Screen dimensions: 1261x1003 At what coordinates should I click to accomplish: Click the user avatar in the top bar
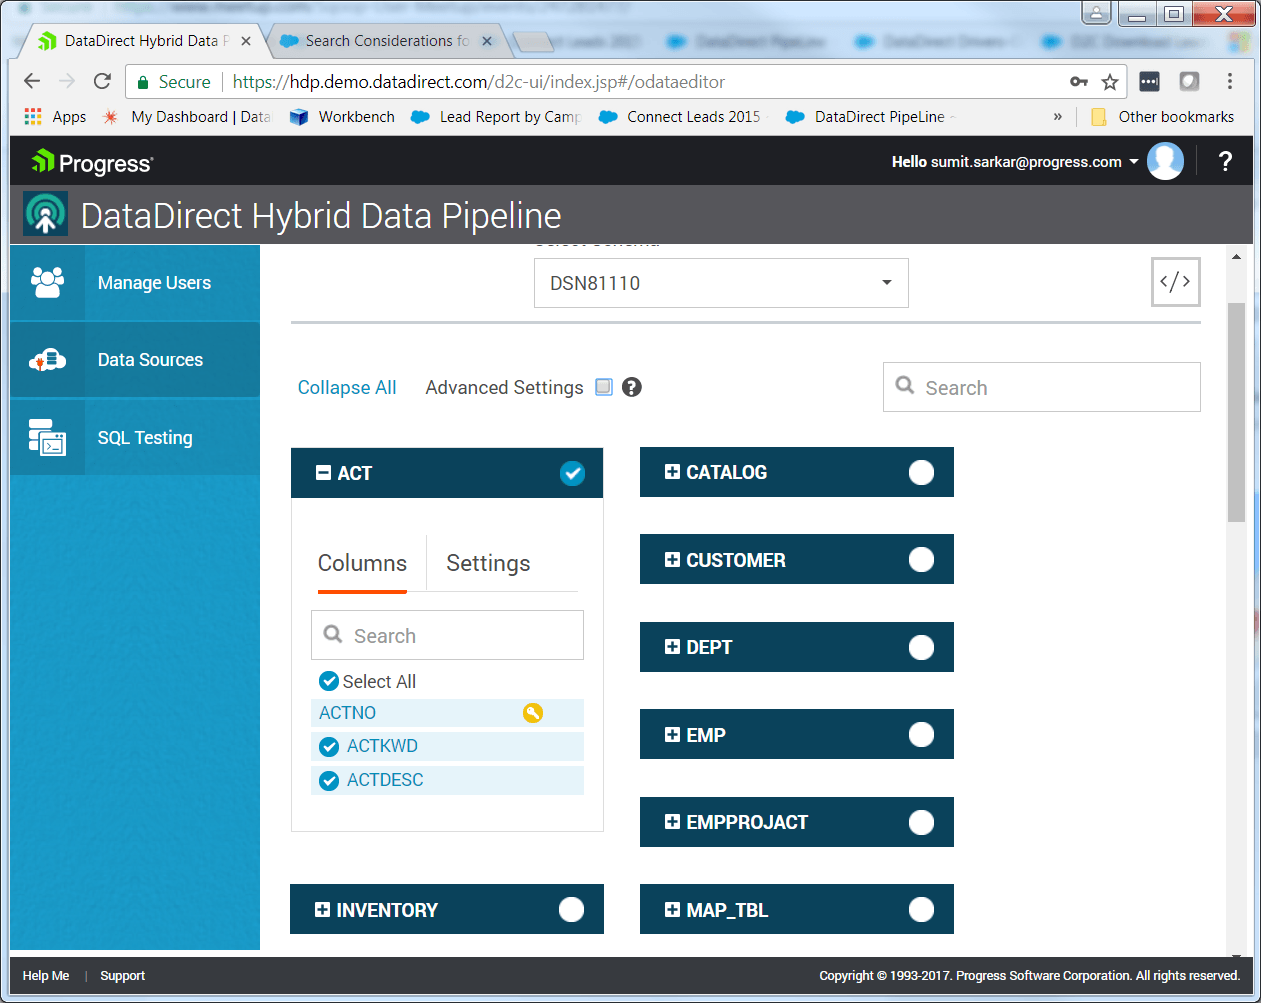(1165, 161)
